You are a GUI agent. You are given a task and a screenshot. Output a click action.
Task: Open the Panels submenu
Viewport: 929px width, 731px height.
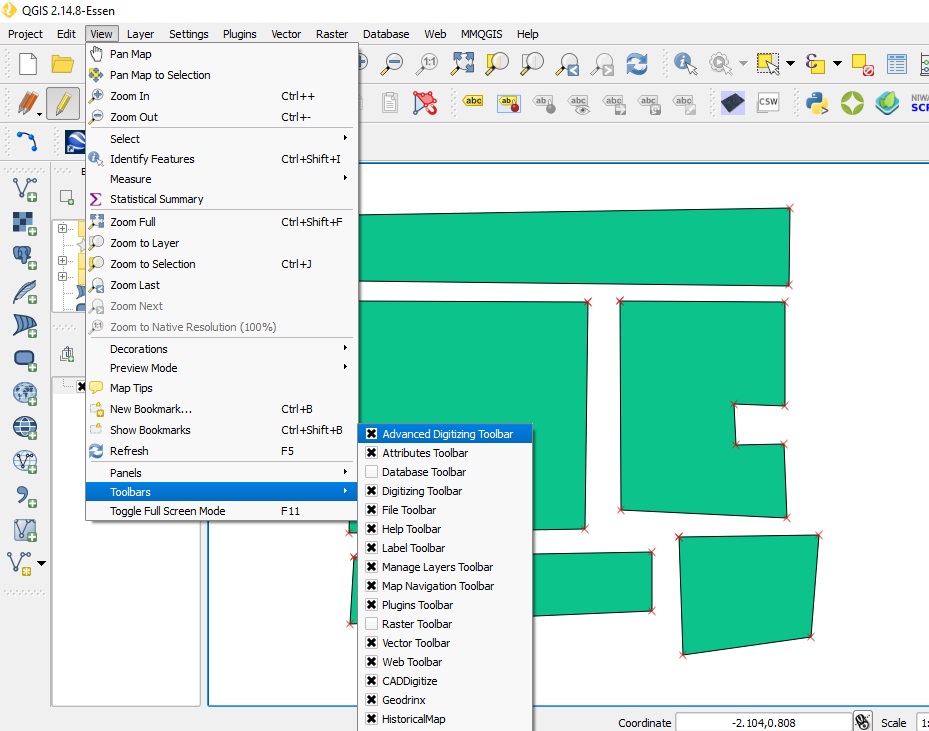pyautogui.click(x=222, y=473)
